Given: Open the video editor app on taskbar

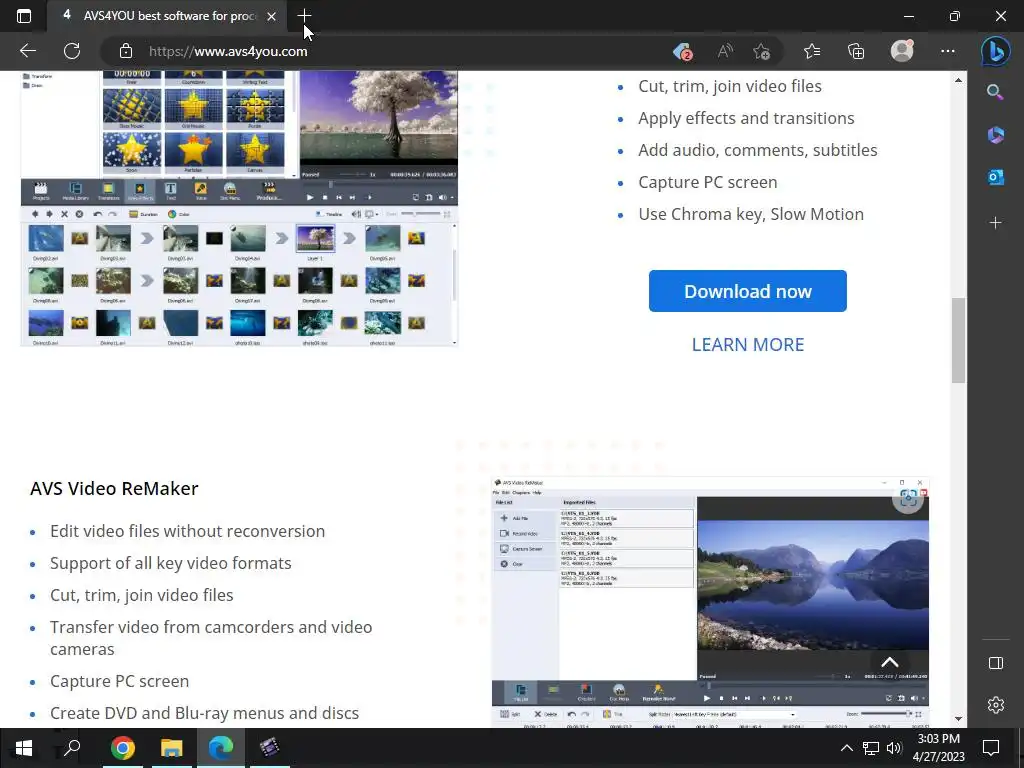Looking at the screenshot, I should point(270,748).
